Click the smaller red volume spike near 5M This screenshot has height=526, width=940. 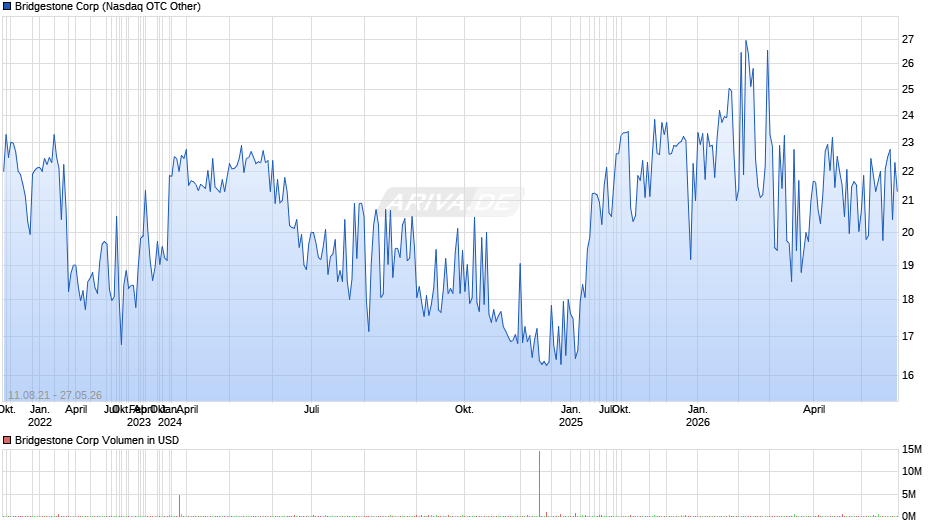(179, 506)
